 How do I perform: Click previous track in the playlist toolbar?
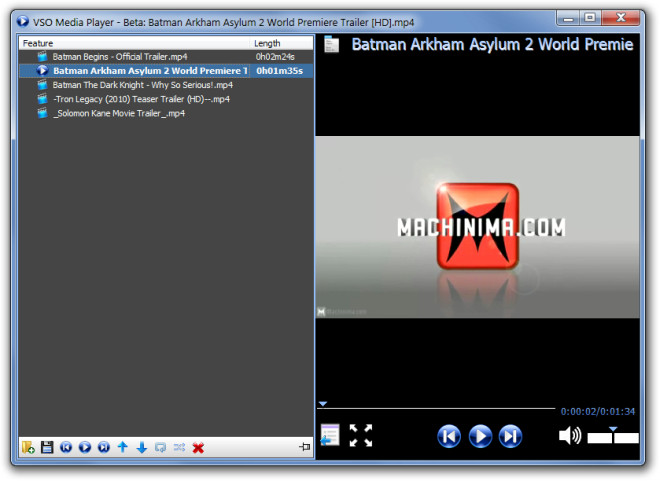coord(66,447)
